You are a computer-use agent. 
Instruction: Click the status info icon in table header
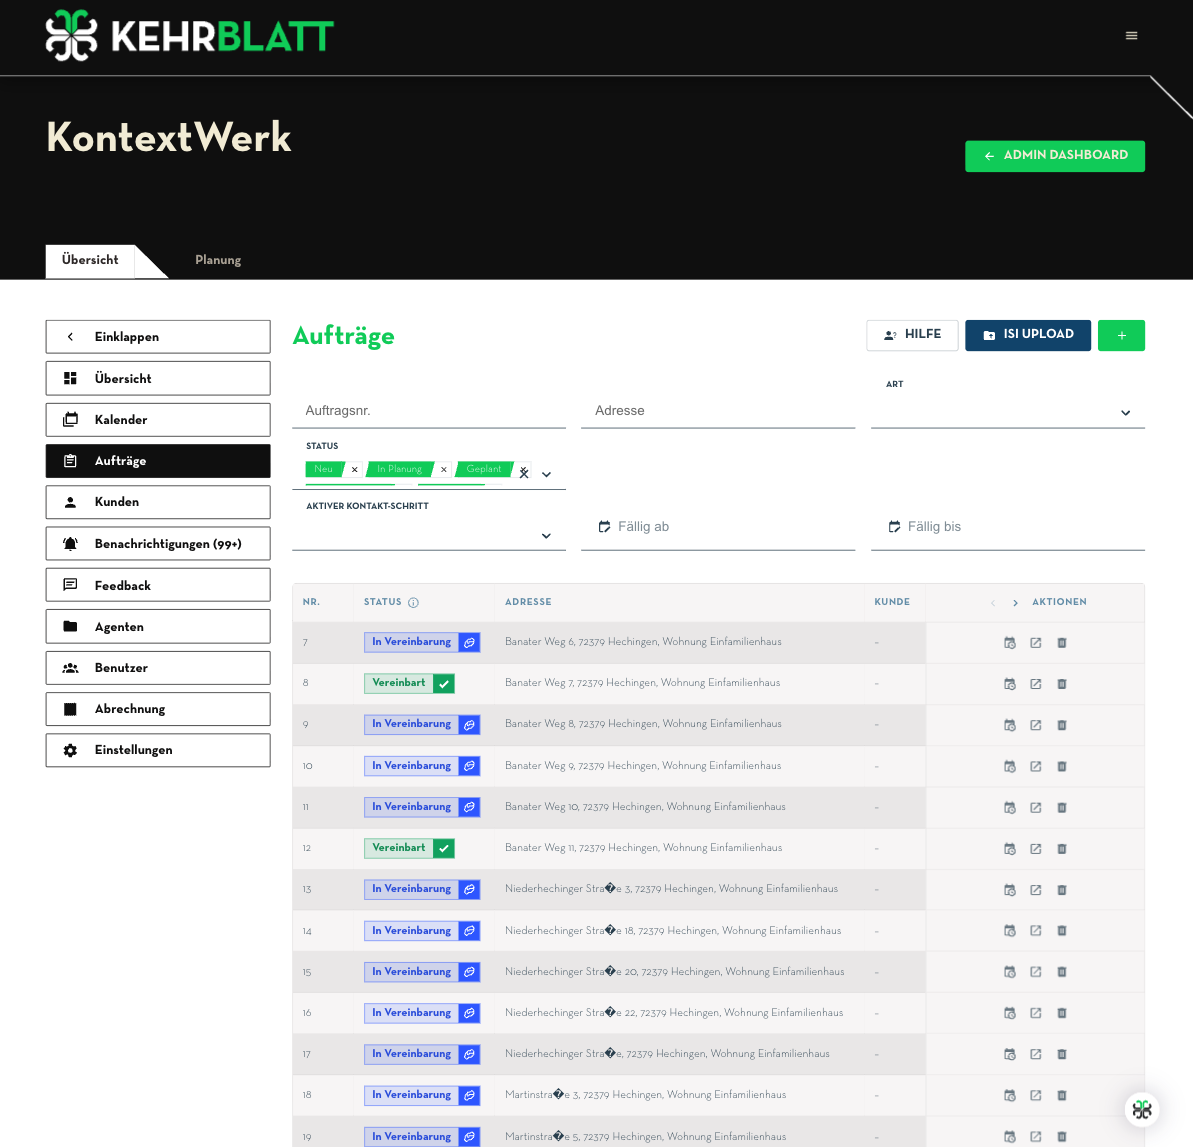[413, 602]
